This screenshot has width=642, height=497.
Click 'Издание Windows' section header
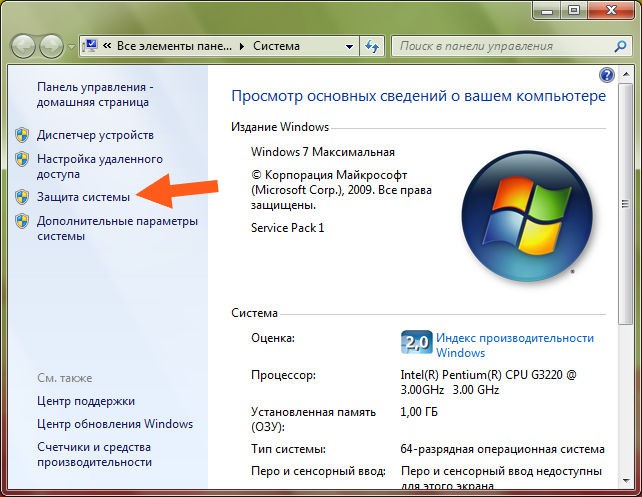coord(280,127)
